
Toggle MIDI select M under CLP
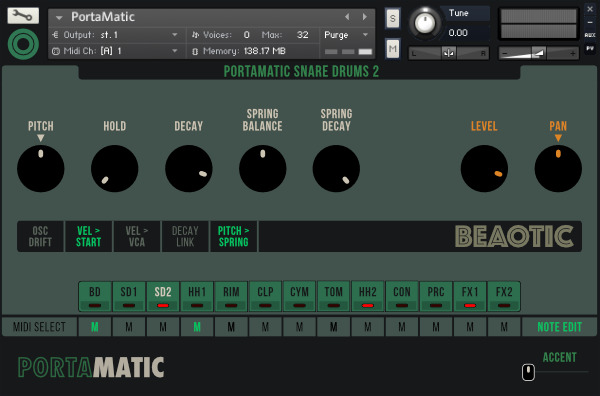tap(265, 327)
